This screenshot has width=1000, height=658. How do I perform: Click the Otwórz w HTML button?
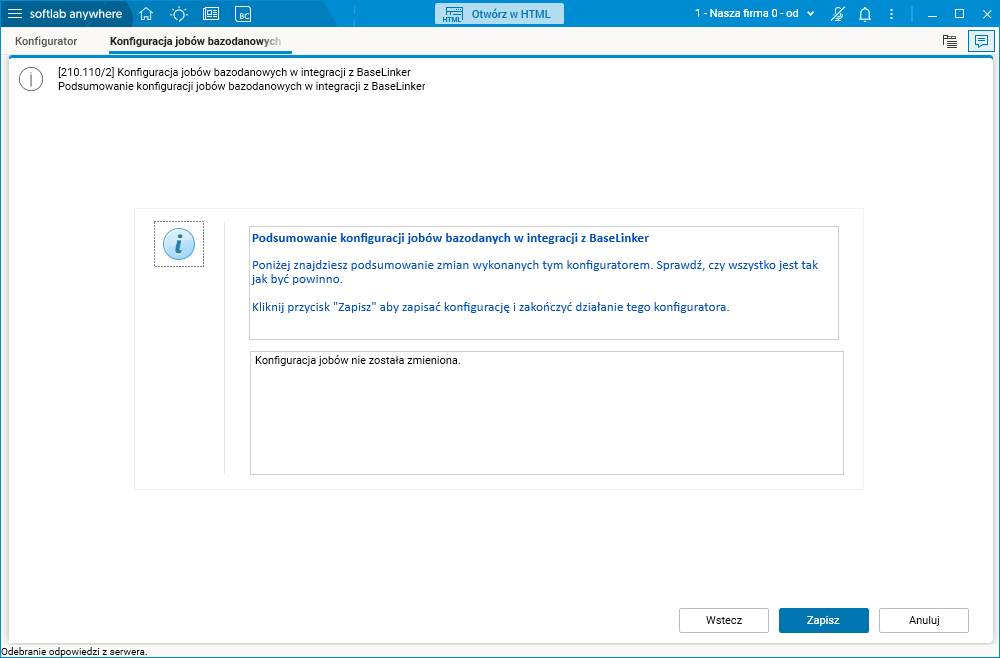(x=499, y=14)
